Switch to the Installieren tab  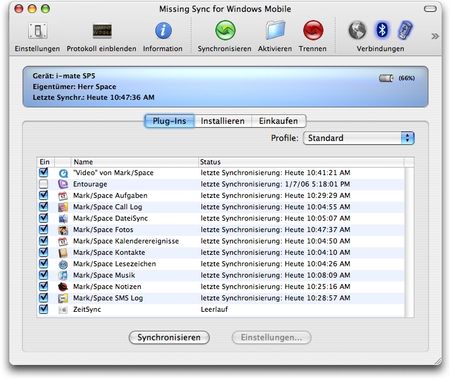(x=223, y=121)
